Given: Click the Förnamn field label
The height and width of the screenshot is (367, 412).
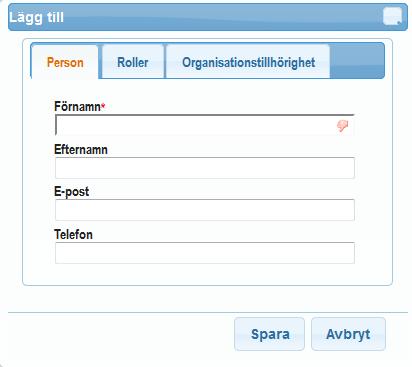Looking at the screenshot, I should (x=77, y=107).
